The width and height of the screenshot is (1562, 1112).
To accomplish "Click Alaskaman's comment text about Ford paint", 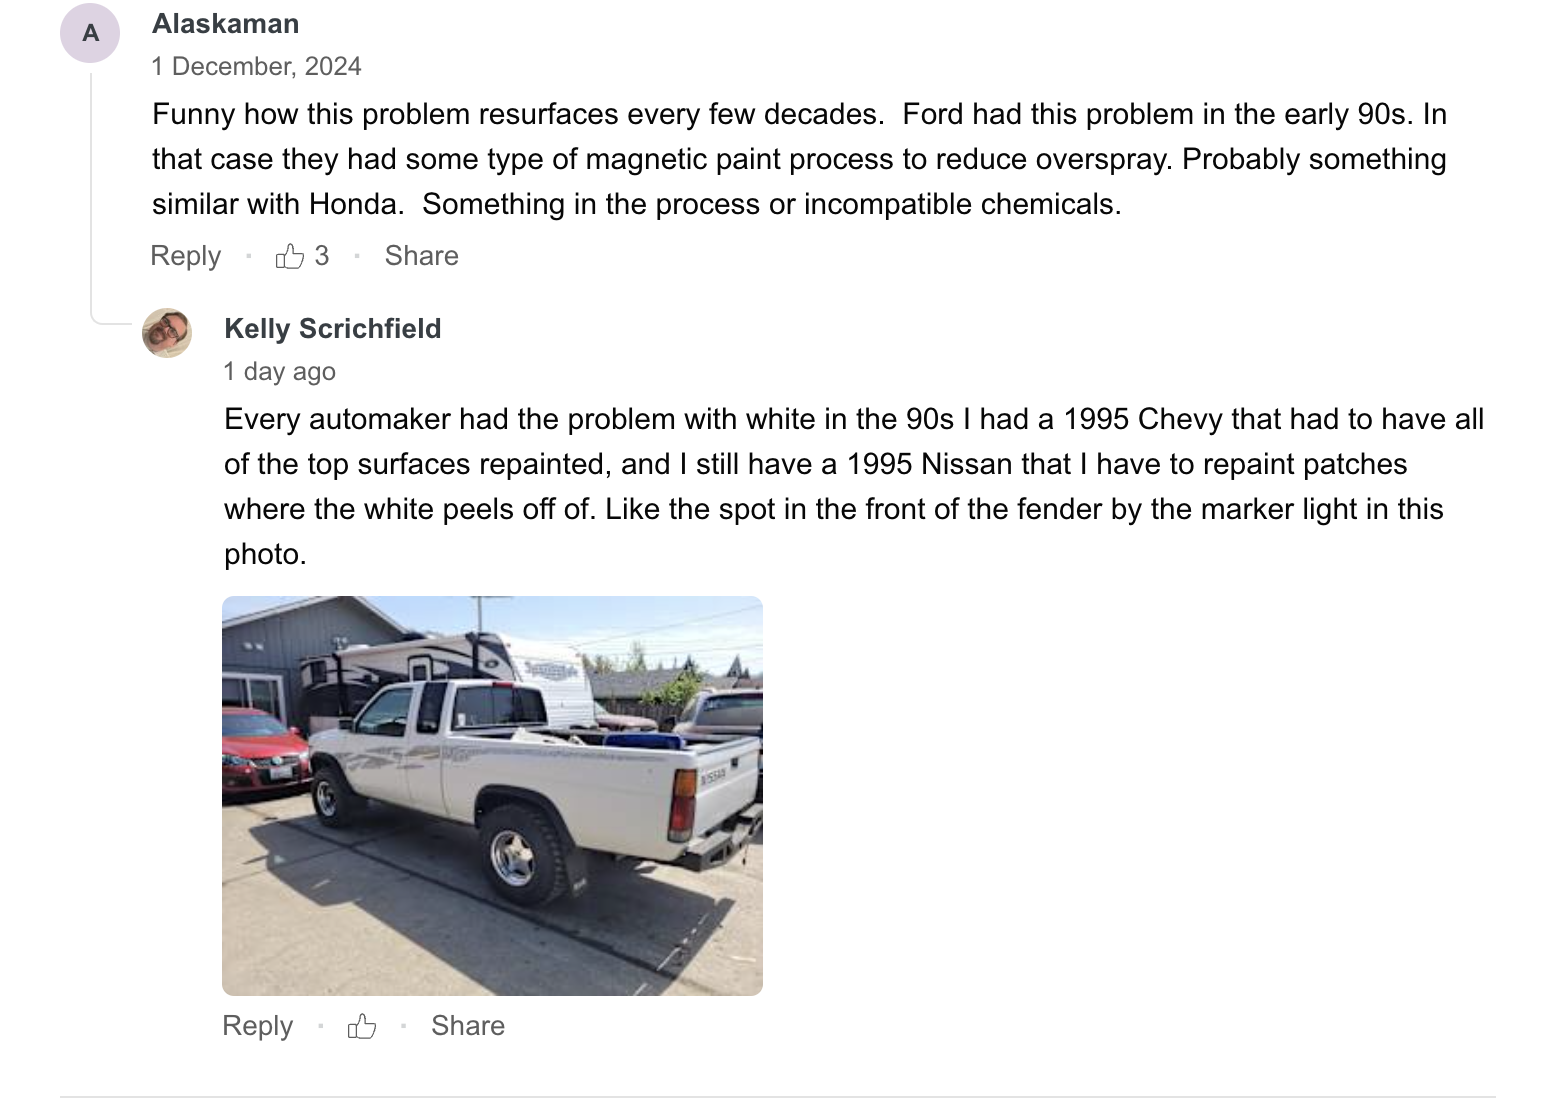I will tap(799, 159).
